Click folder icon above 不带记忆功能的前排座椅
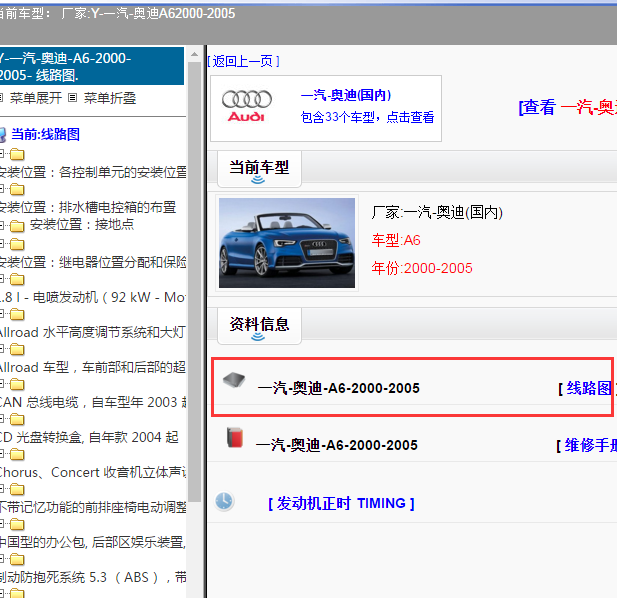The width and height of the screenshot is (617, 598). pyautogui.click(x=17, y=490)
